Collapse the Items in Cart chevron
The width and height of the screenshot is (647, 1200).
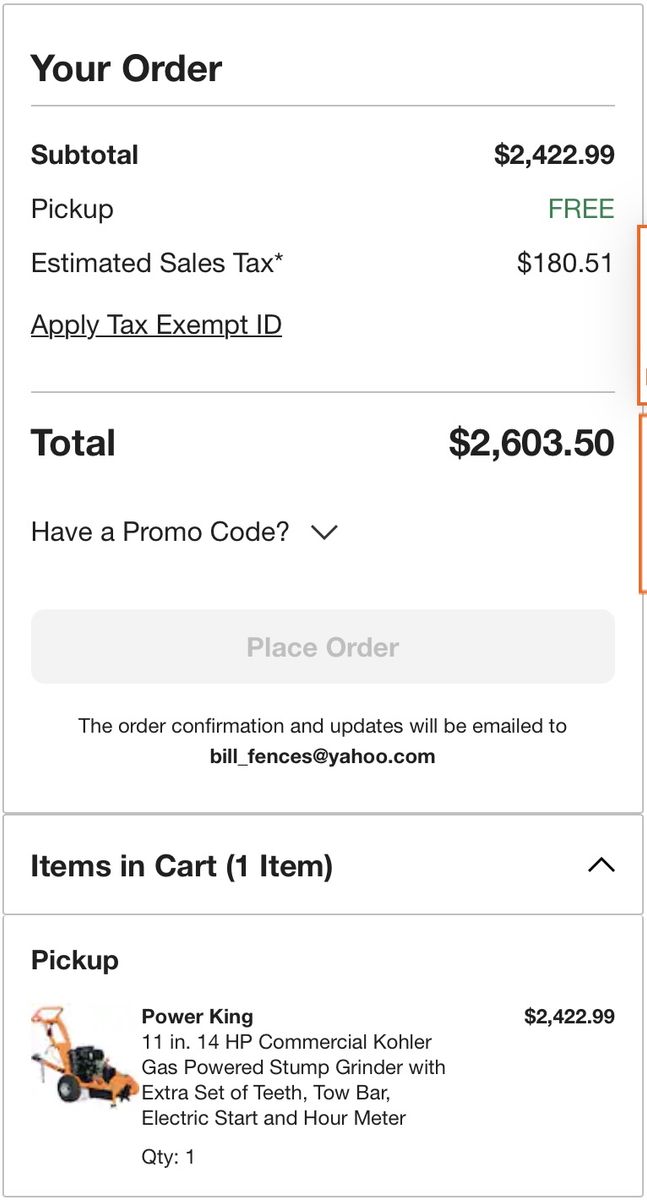tap(601, 865)
